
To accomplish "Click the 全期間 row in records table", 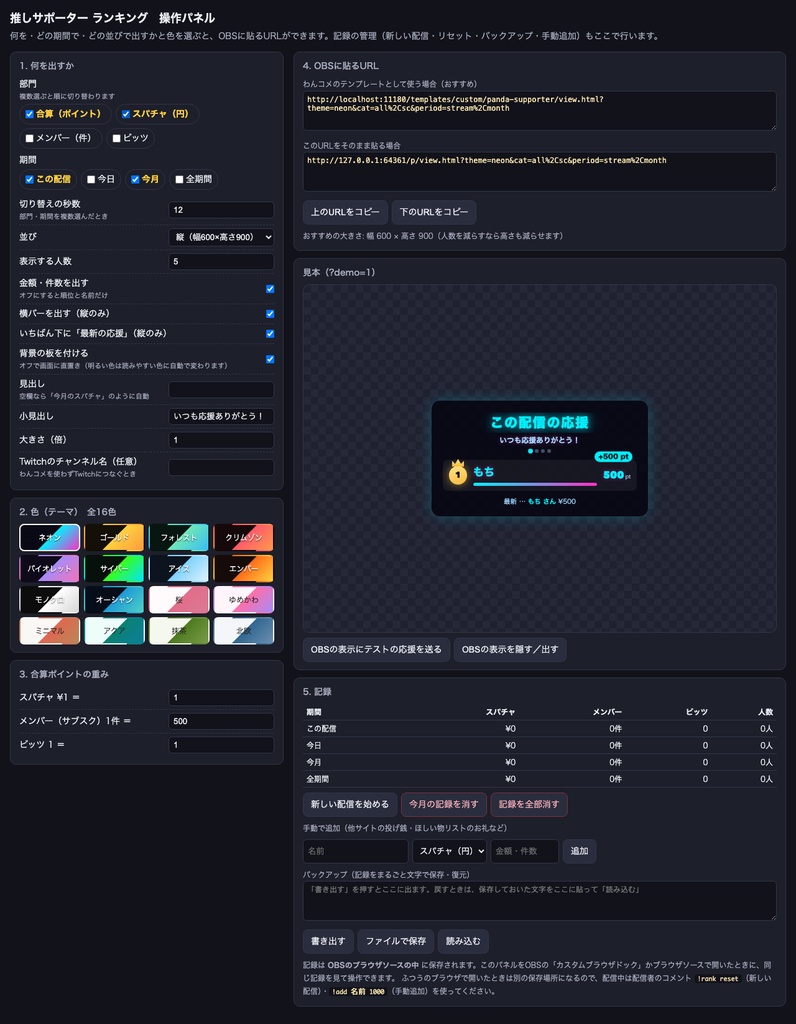I will coord(539,779).
